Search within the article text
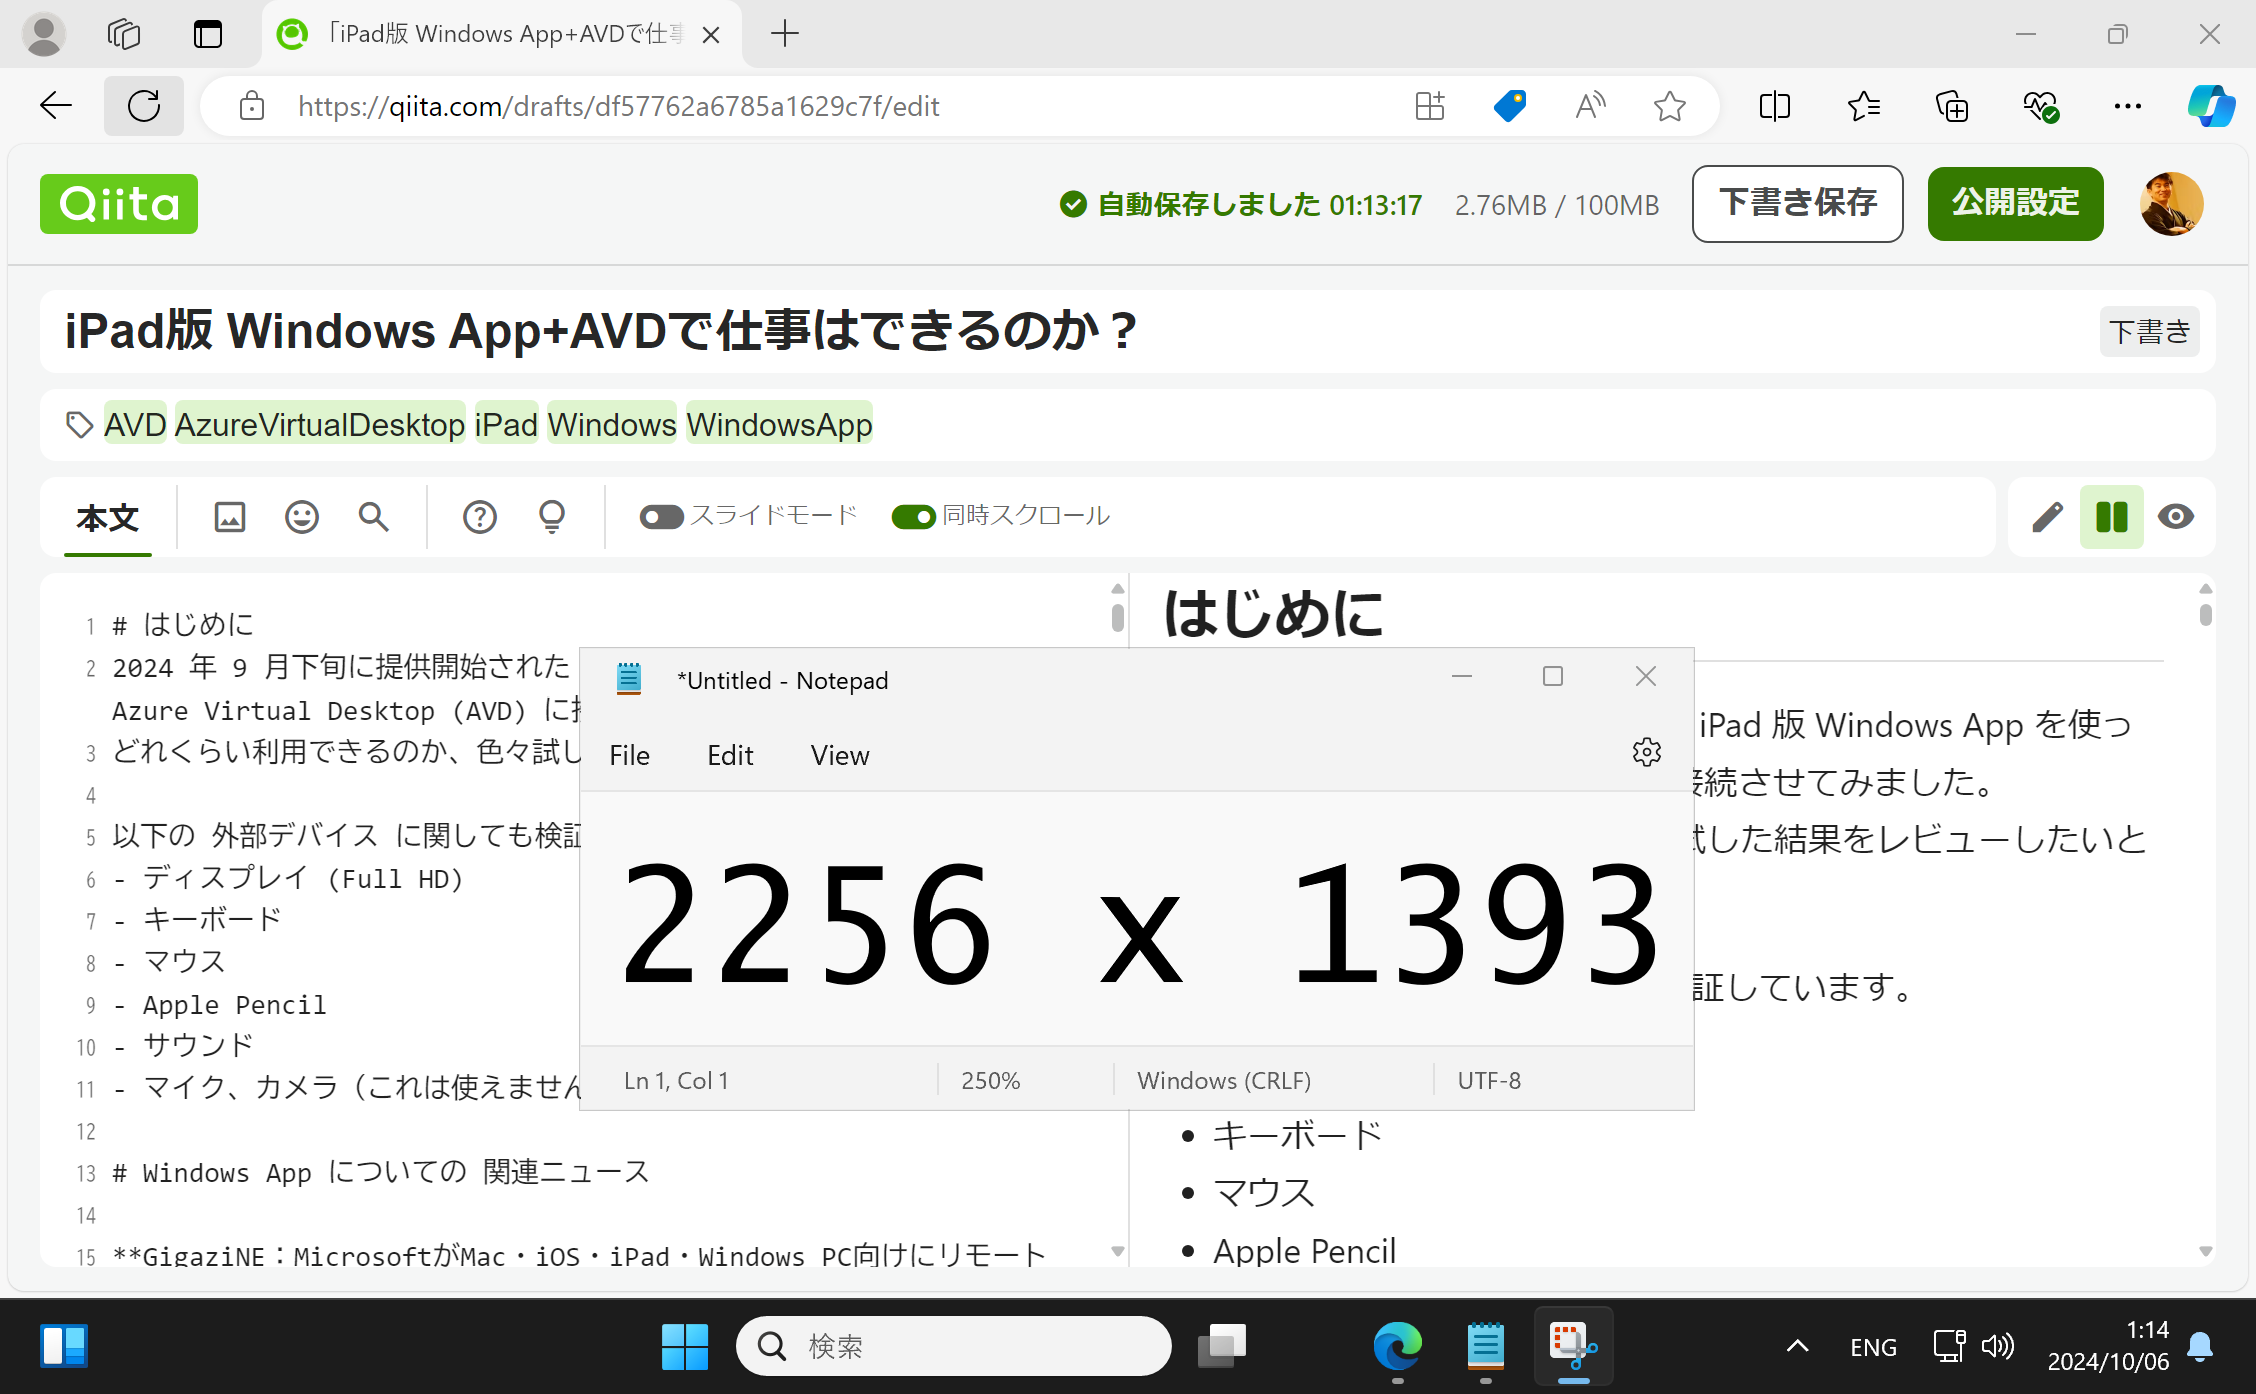Screen dimensions: 2256x1394 pyautogui.click(x=373, y=517)
